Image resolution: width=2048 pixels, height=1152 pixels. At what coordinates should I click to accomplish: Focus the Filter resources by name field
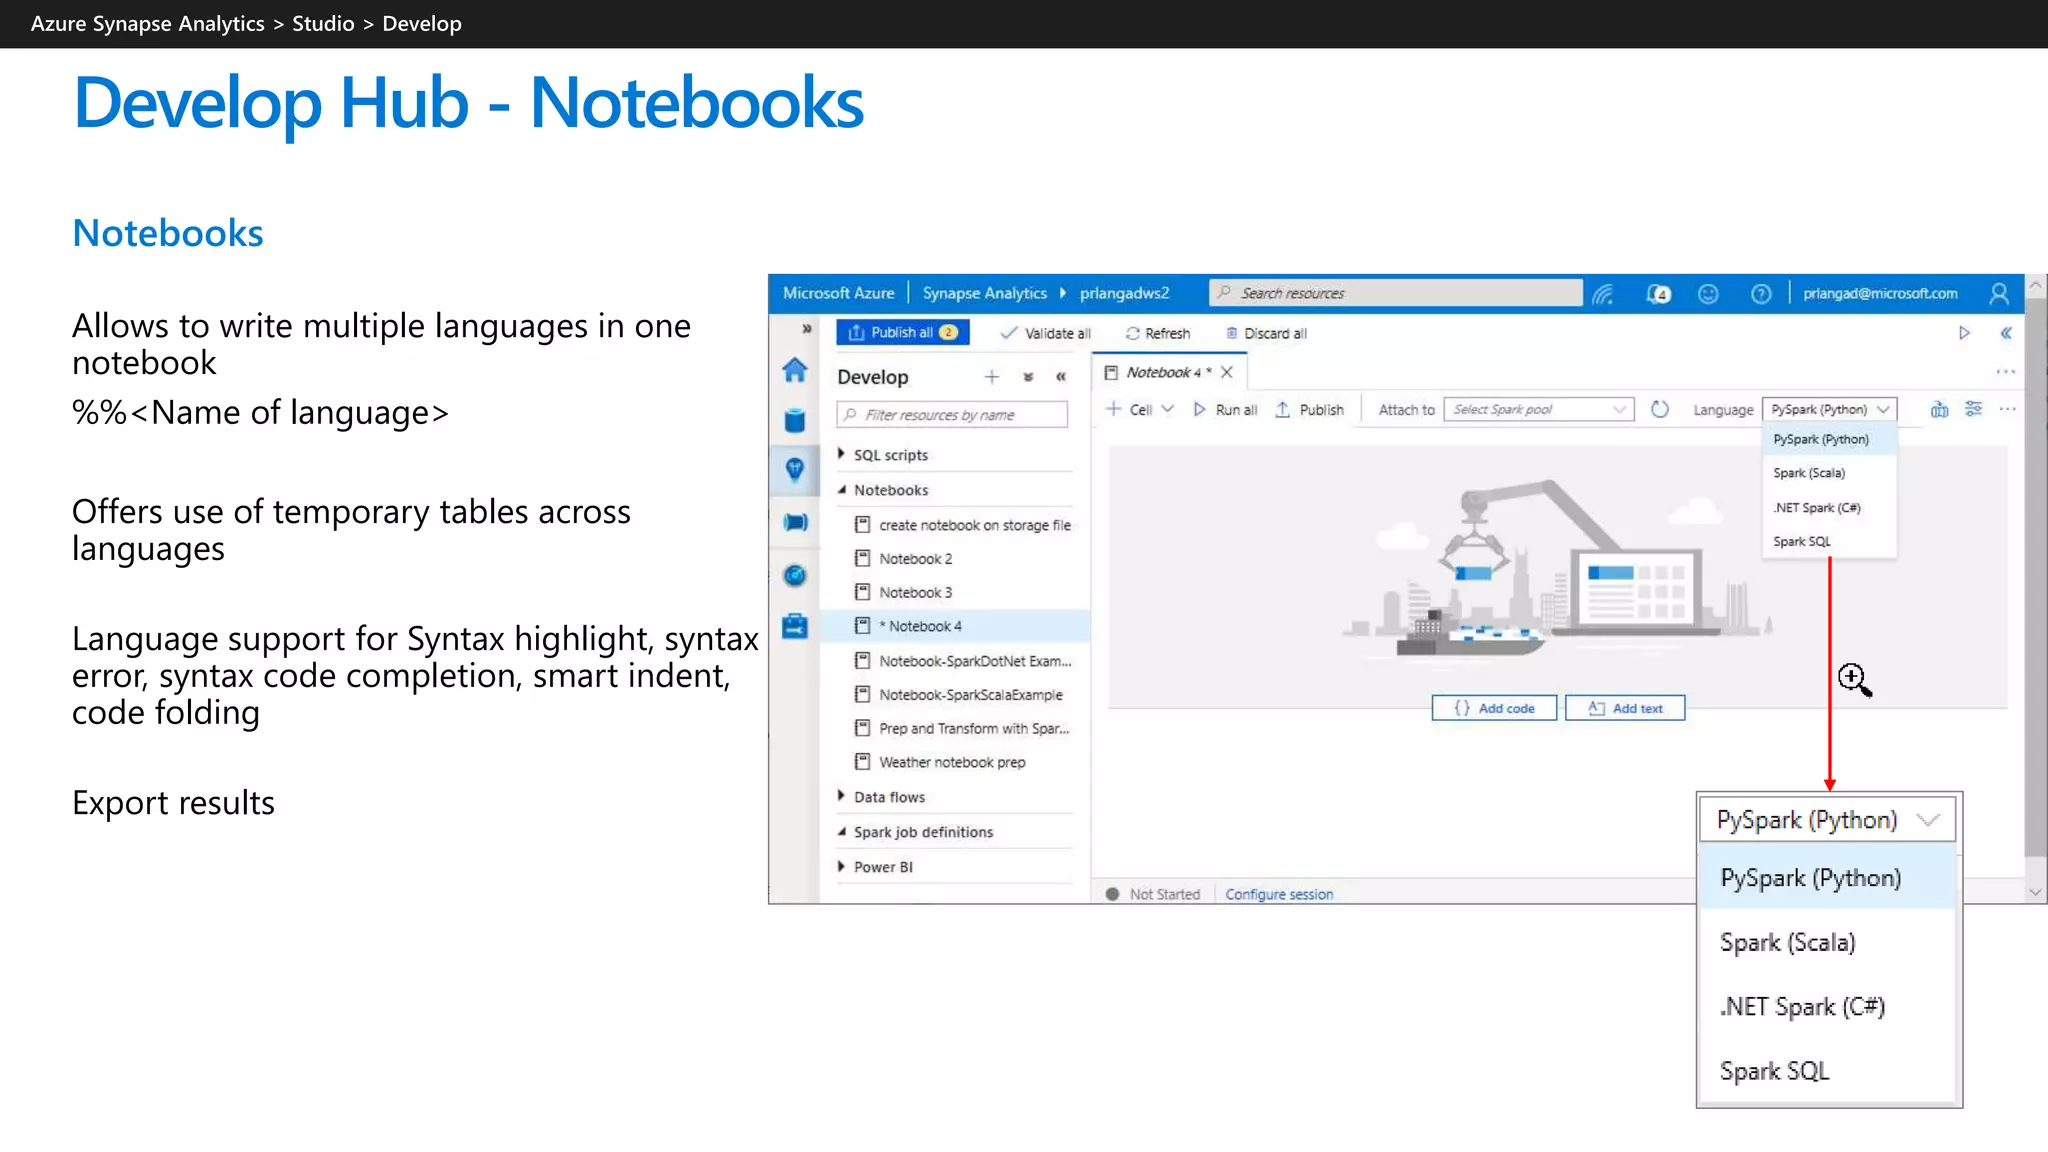(x=952, y=415)
